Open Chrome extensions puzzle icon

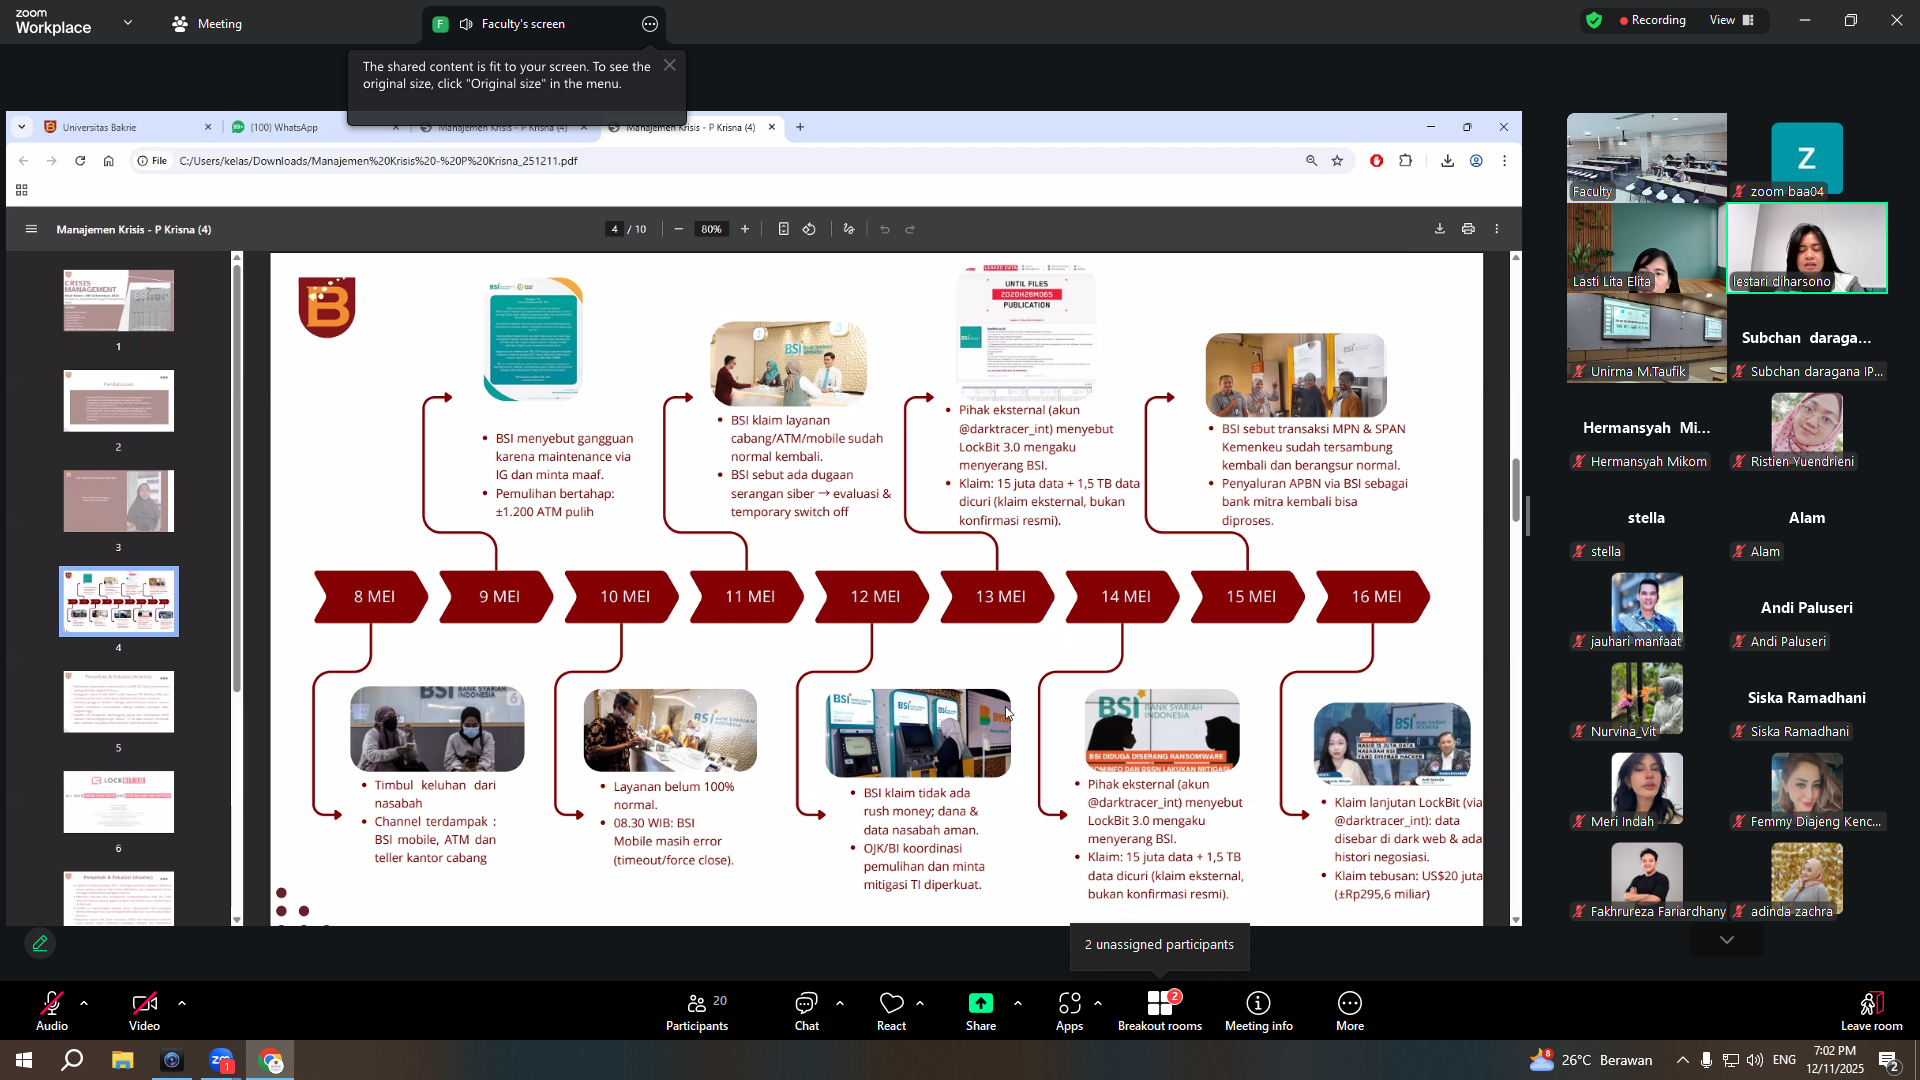click(1406, 161)
